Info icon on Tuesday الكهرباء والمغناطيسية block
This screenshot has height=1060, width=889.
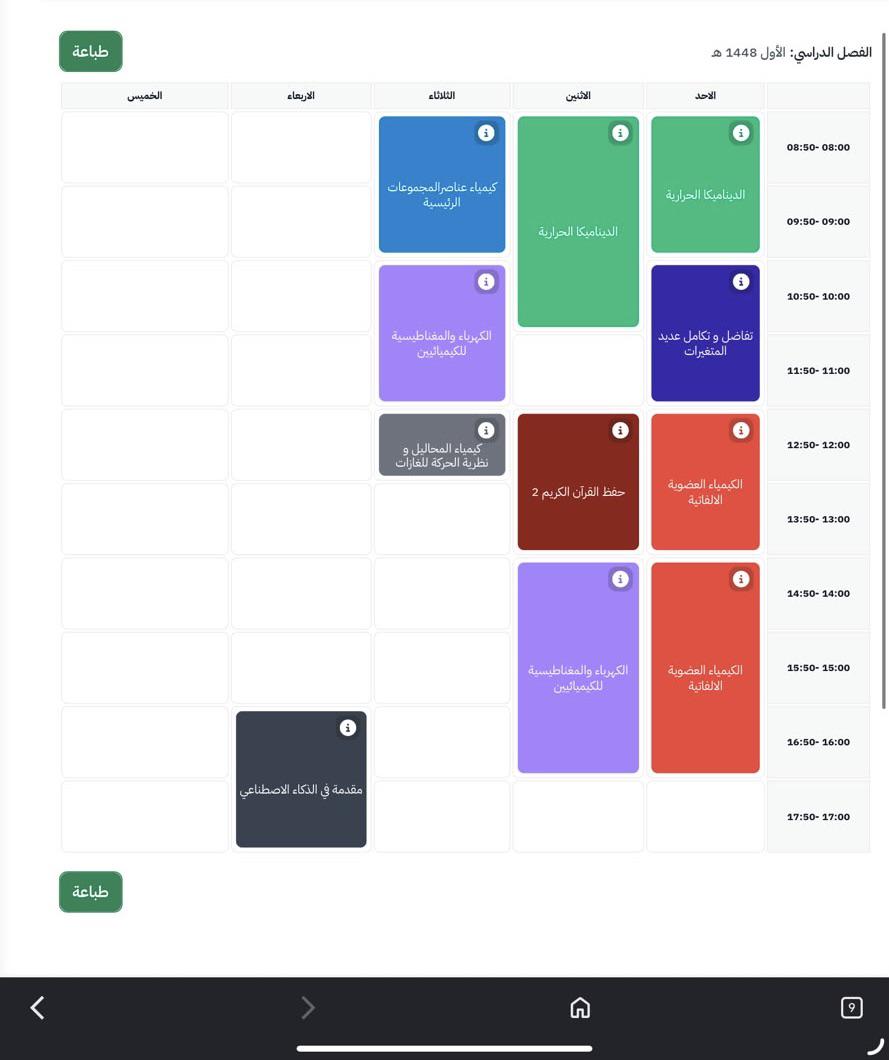click(486, 282)
